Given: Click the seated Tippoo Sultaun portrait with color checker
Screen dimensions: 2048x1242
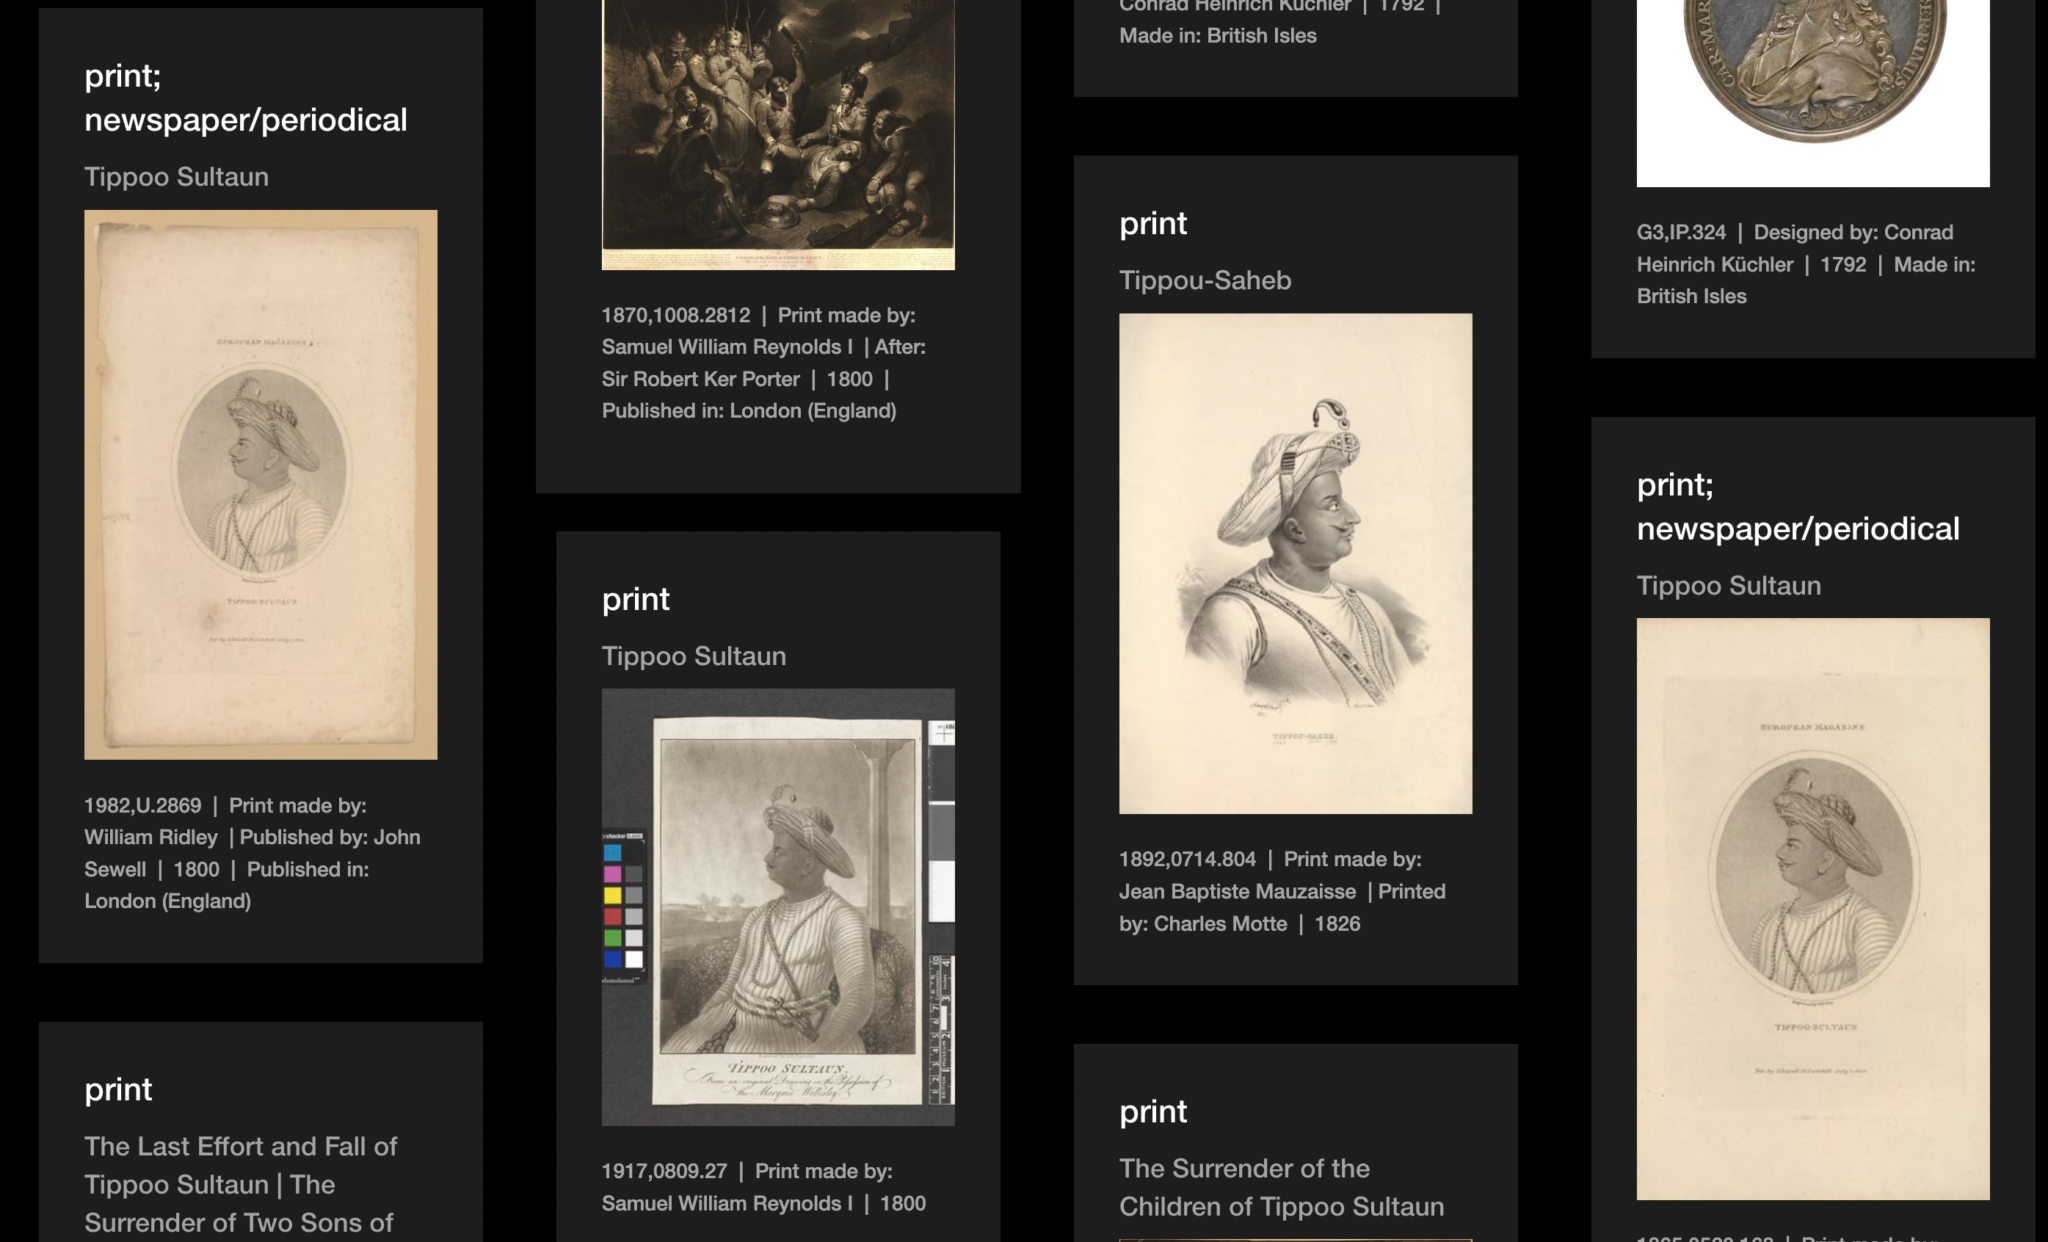Looking at the screenshot, I should (776, 913).
